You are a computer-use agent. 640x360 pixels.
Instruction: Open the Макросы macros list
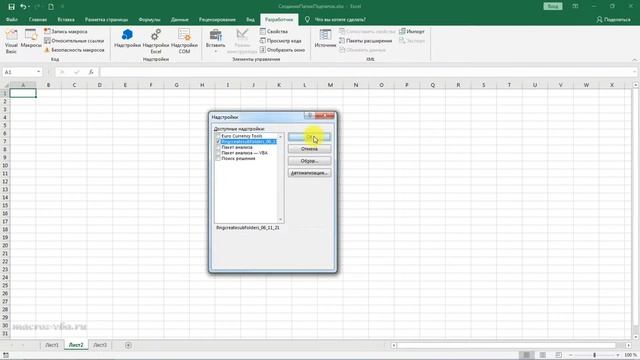pyautogui.click(x=31, y=39)
